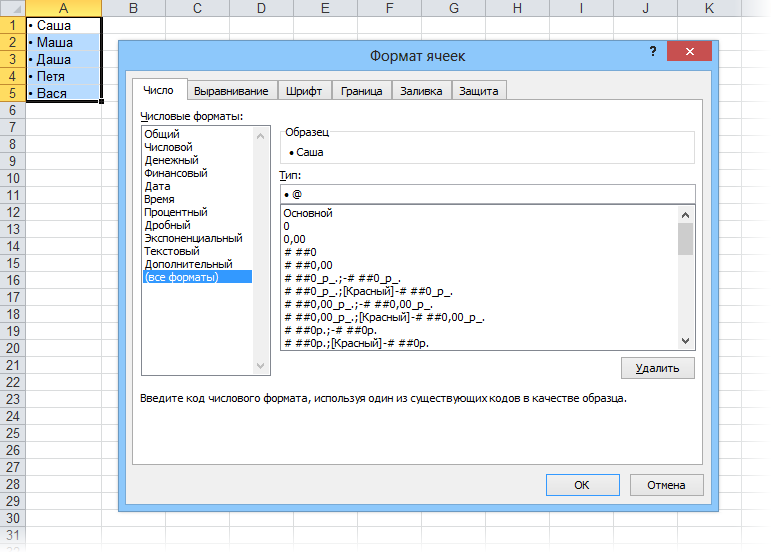Click scroll up arrow of type list

tap(685, 215)
